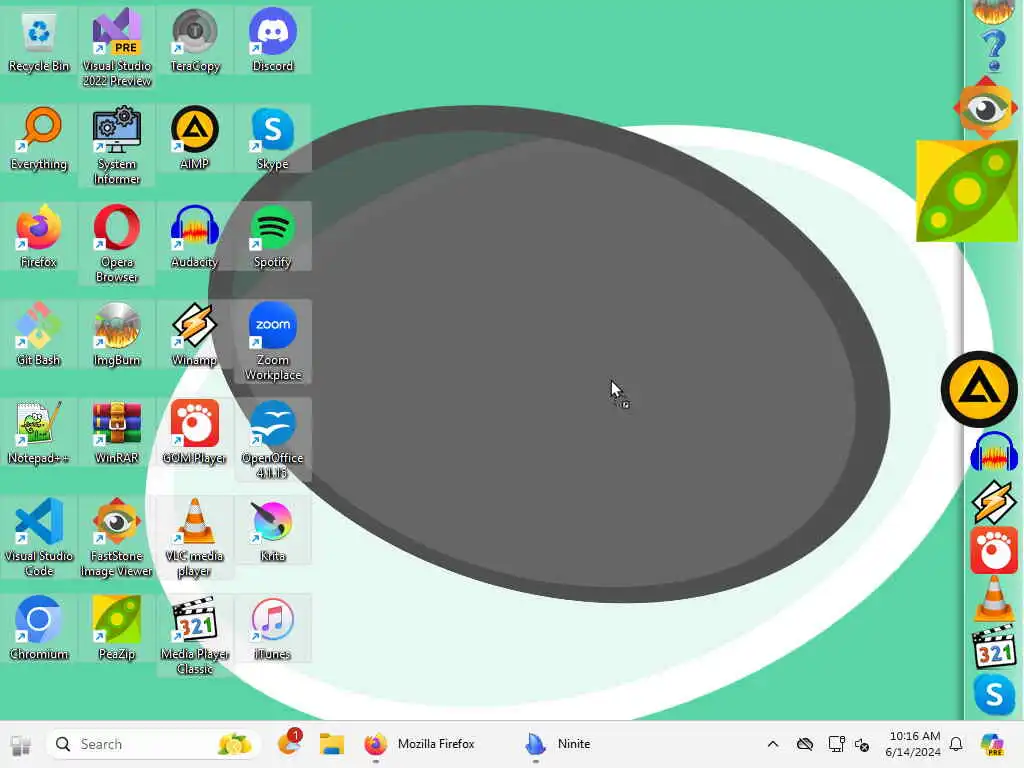Click the AIMP icon in the side dock

[x=979, y=390]
